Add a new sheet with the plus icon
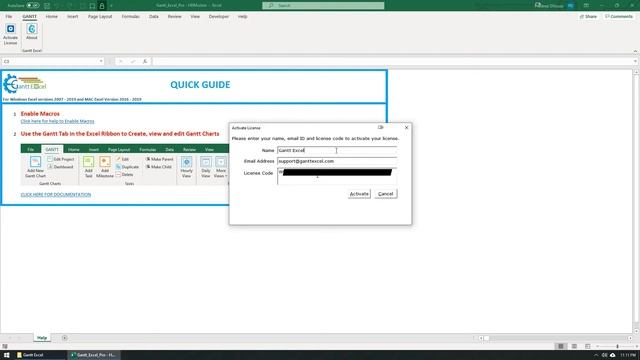640x360 pixels. click(x=64, y=338)
